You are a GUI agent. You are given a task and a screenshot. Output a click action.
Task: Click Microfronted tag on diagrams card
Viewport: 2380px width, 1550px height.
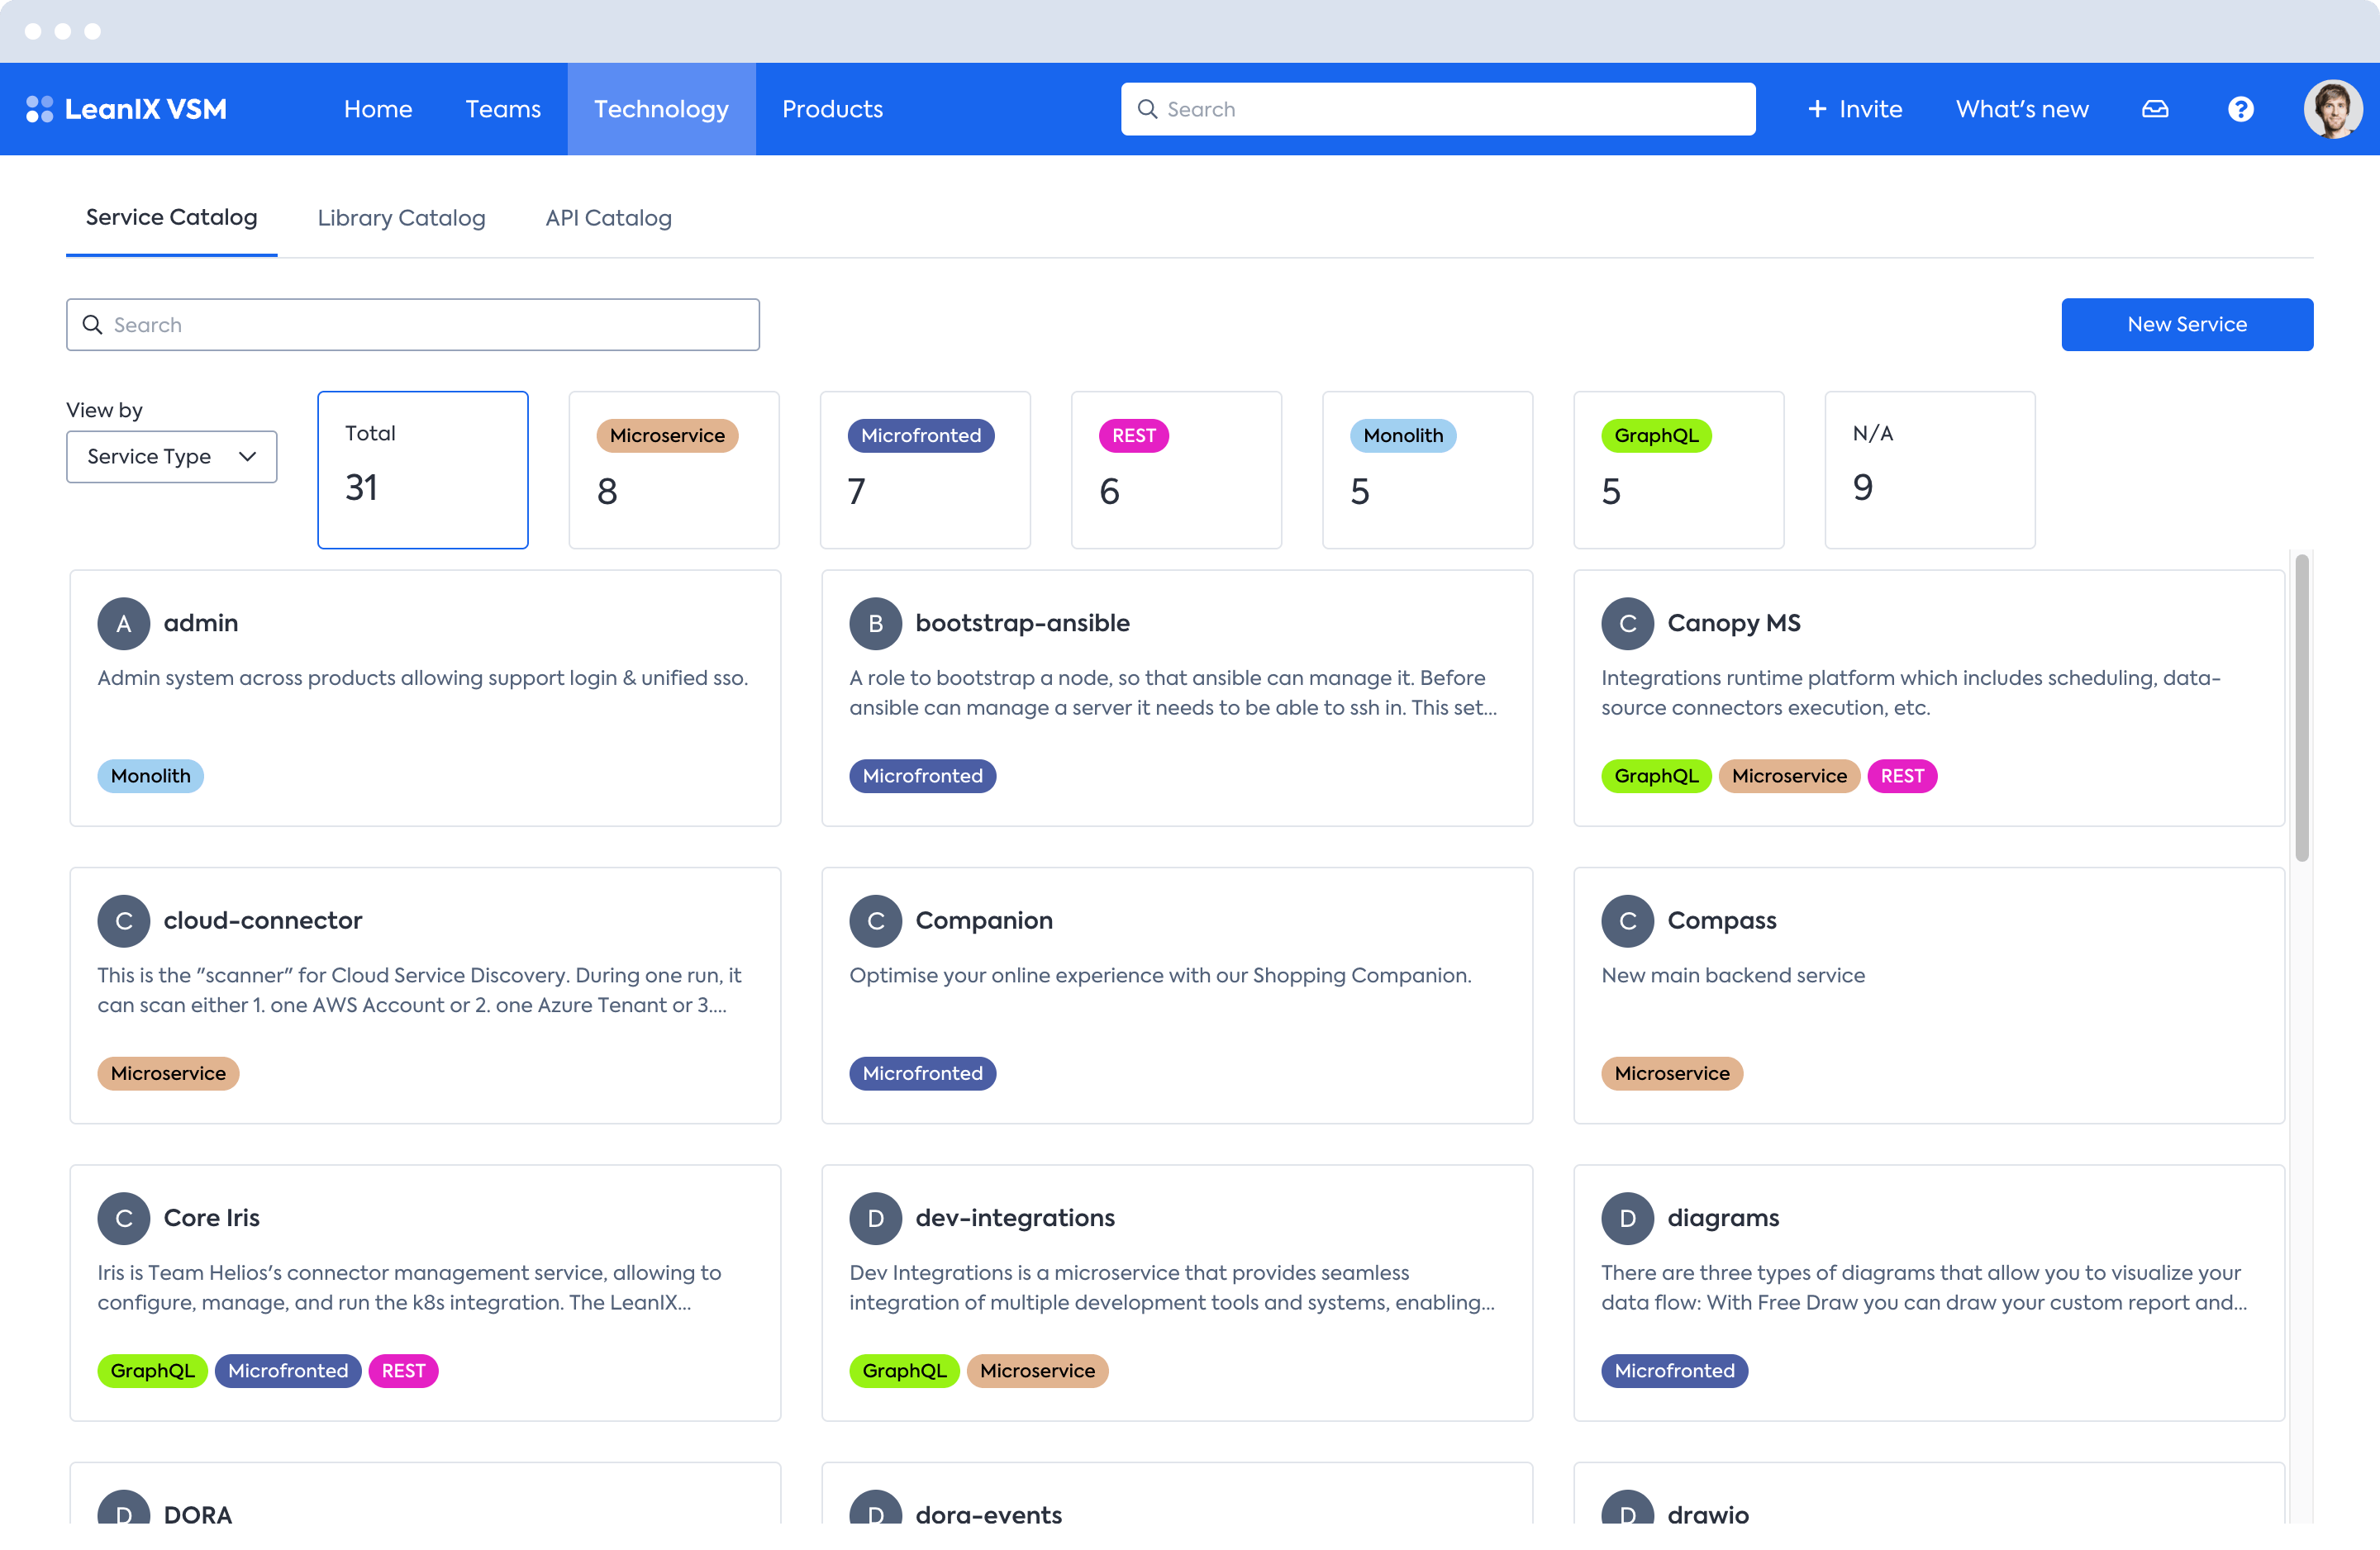1674,1371
